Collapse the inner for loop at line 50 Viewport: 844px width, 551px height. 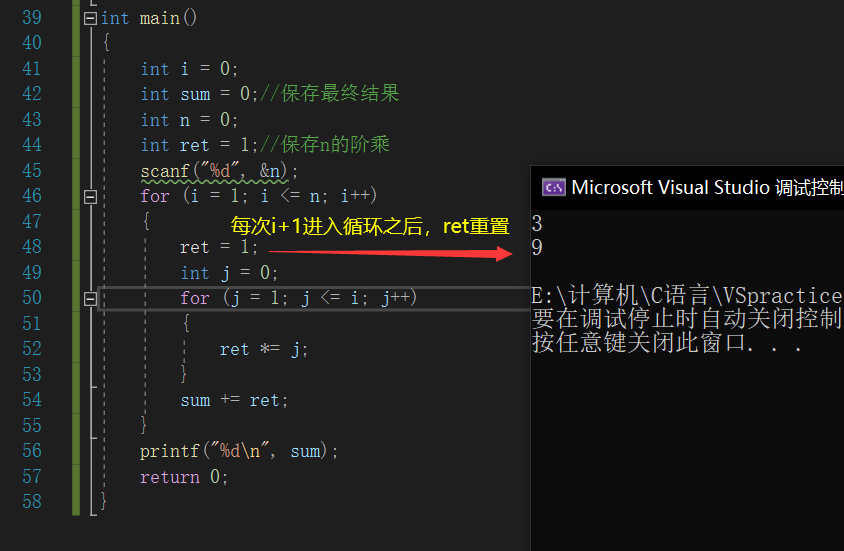(90, 299)
